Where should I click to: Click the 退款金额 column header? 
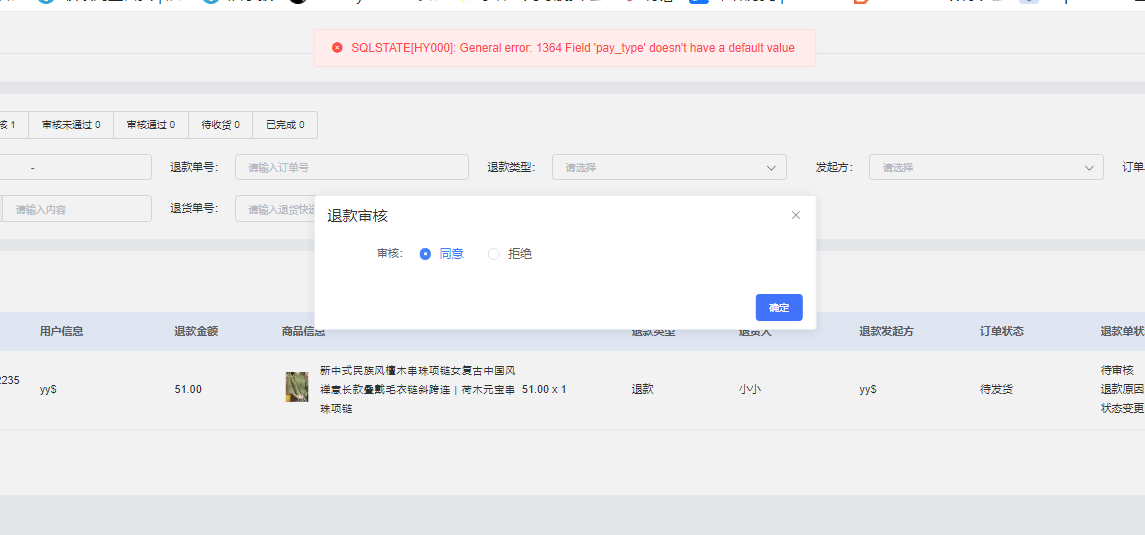pos(196,331)
